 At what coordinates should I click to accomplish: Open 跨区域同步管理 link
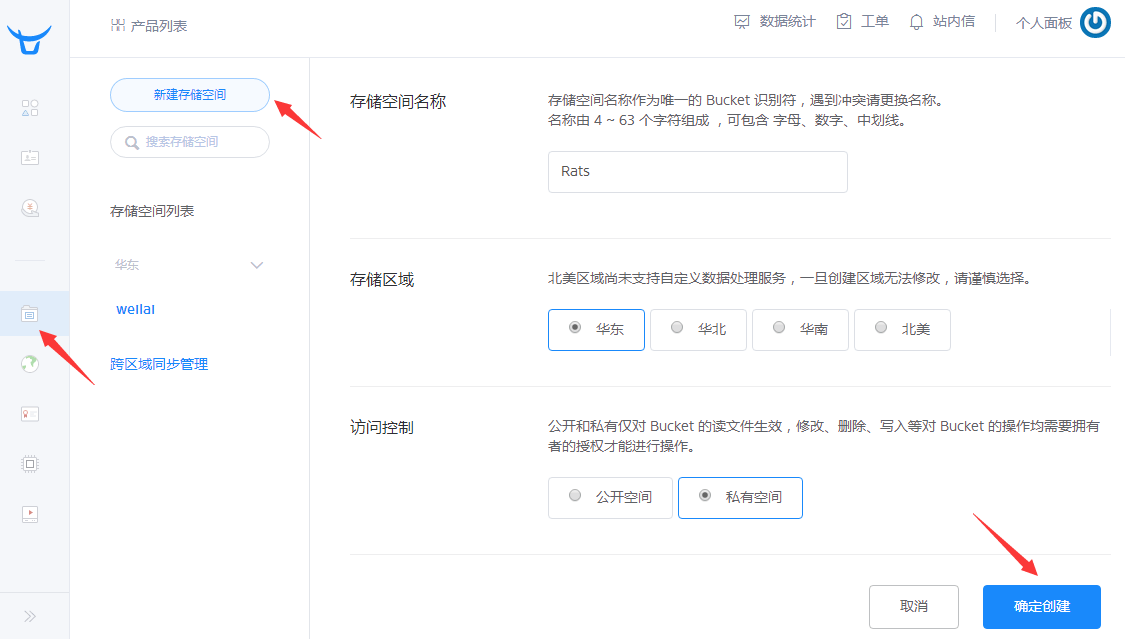pos(159,364)
